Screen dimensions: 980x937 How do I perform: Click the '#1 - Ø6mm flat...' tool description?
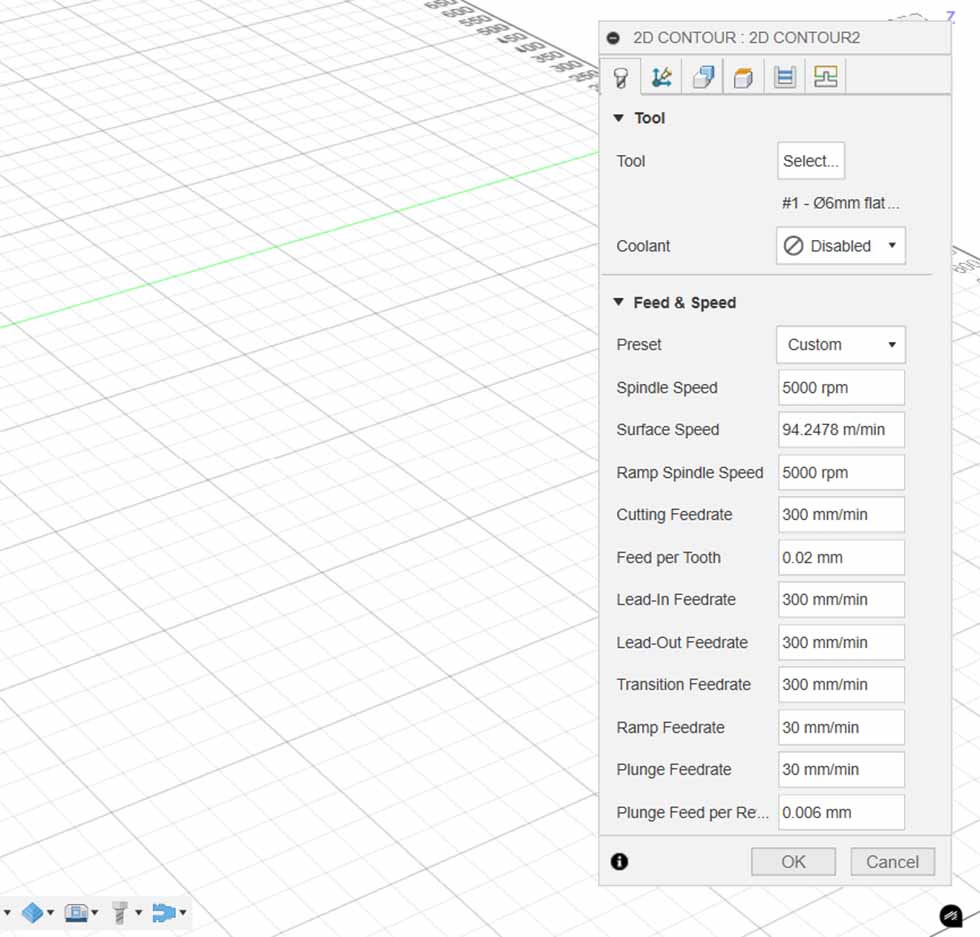[841, 203]
